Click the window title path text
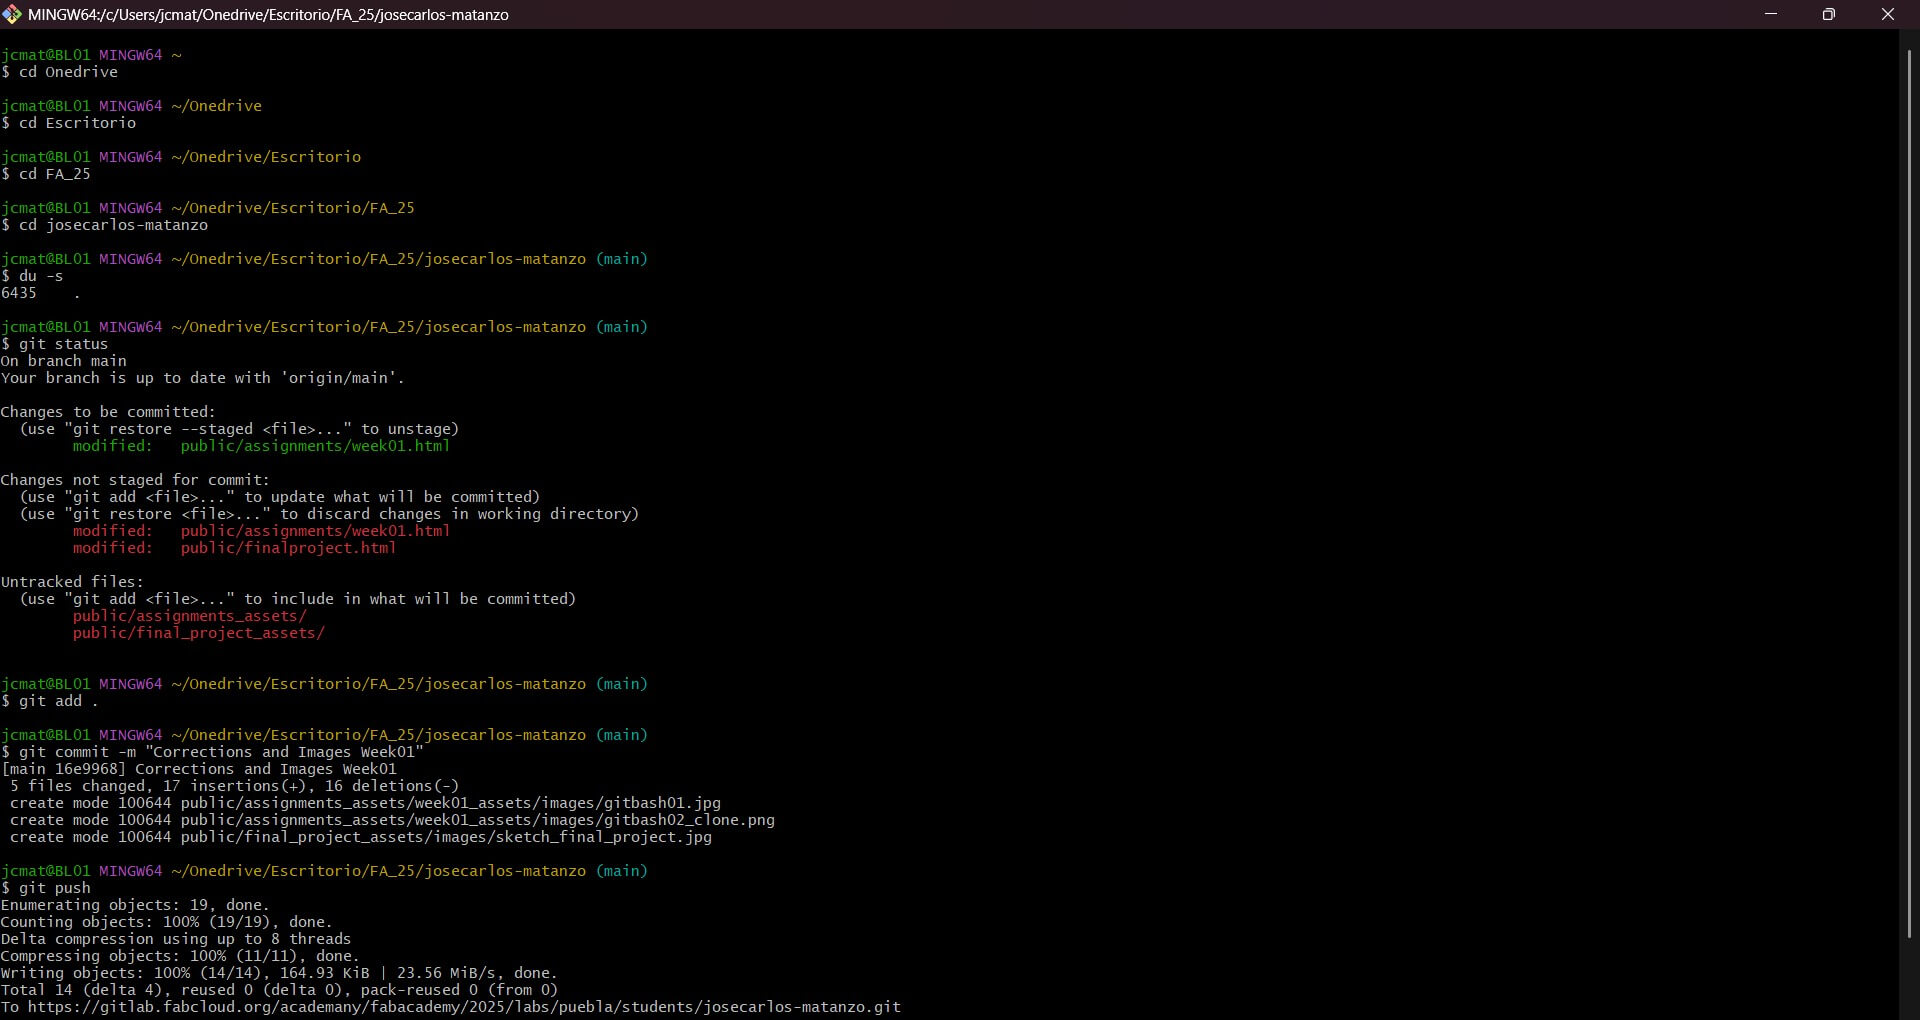Image resolution: width=1920 pixels, height=1020 pixels. coord(268,15)
